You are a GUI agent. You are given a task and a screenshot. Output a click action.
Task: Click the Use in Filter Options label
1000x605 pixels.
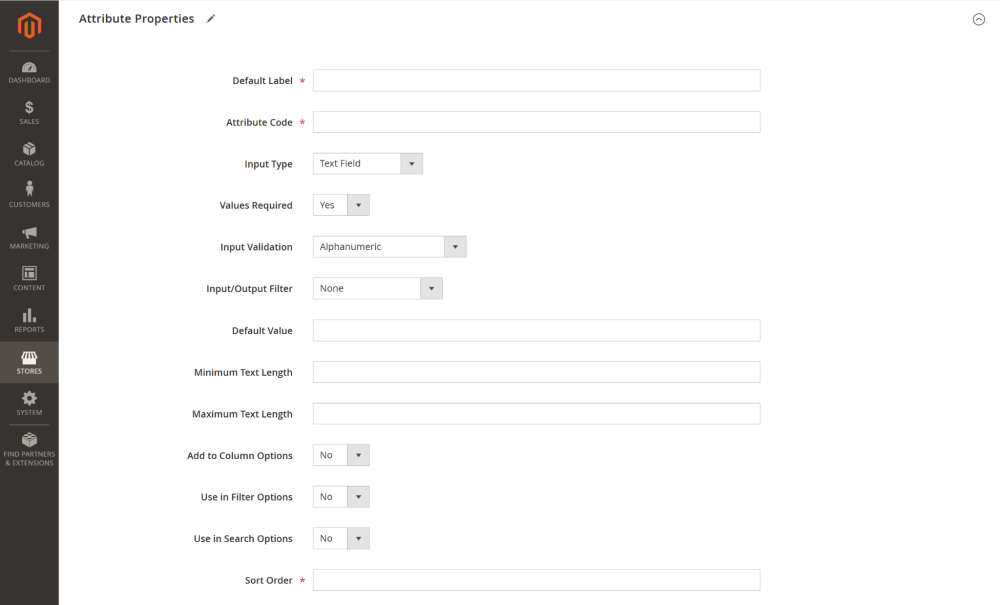pos(247,497)
